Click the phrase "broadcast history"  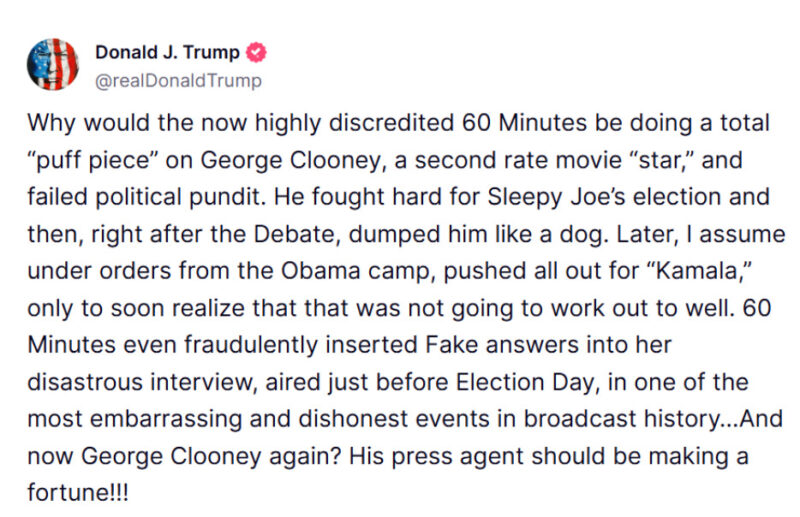click(x=622, y=419)
